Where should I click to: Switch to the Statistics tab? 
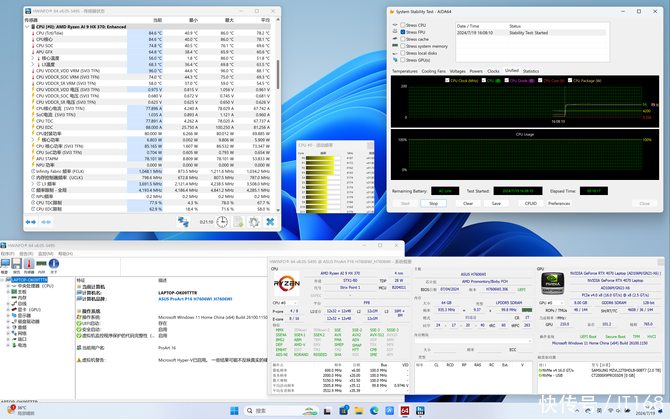[531, 71]
